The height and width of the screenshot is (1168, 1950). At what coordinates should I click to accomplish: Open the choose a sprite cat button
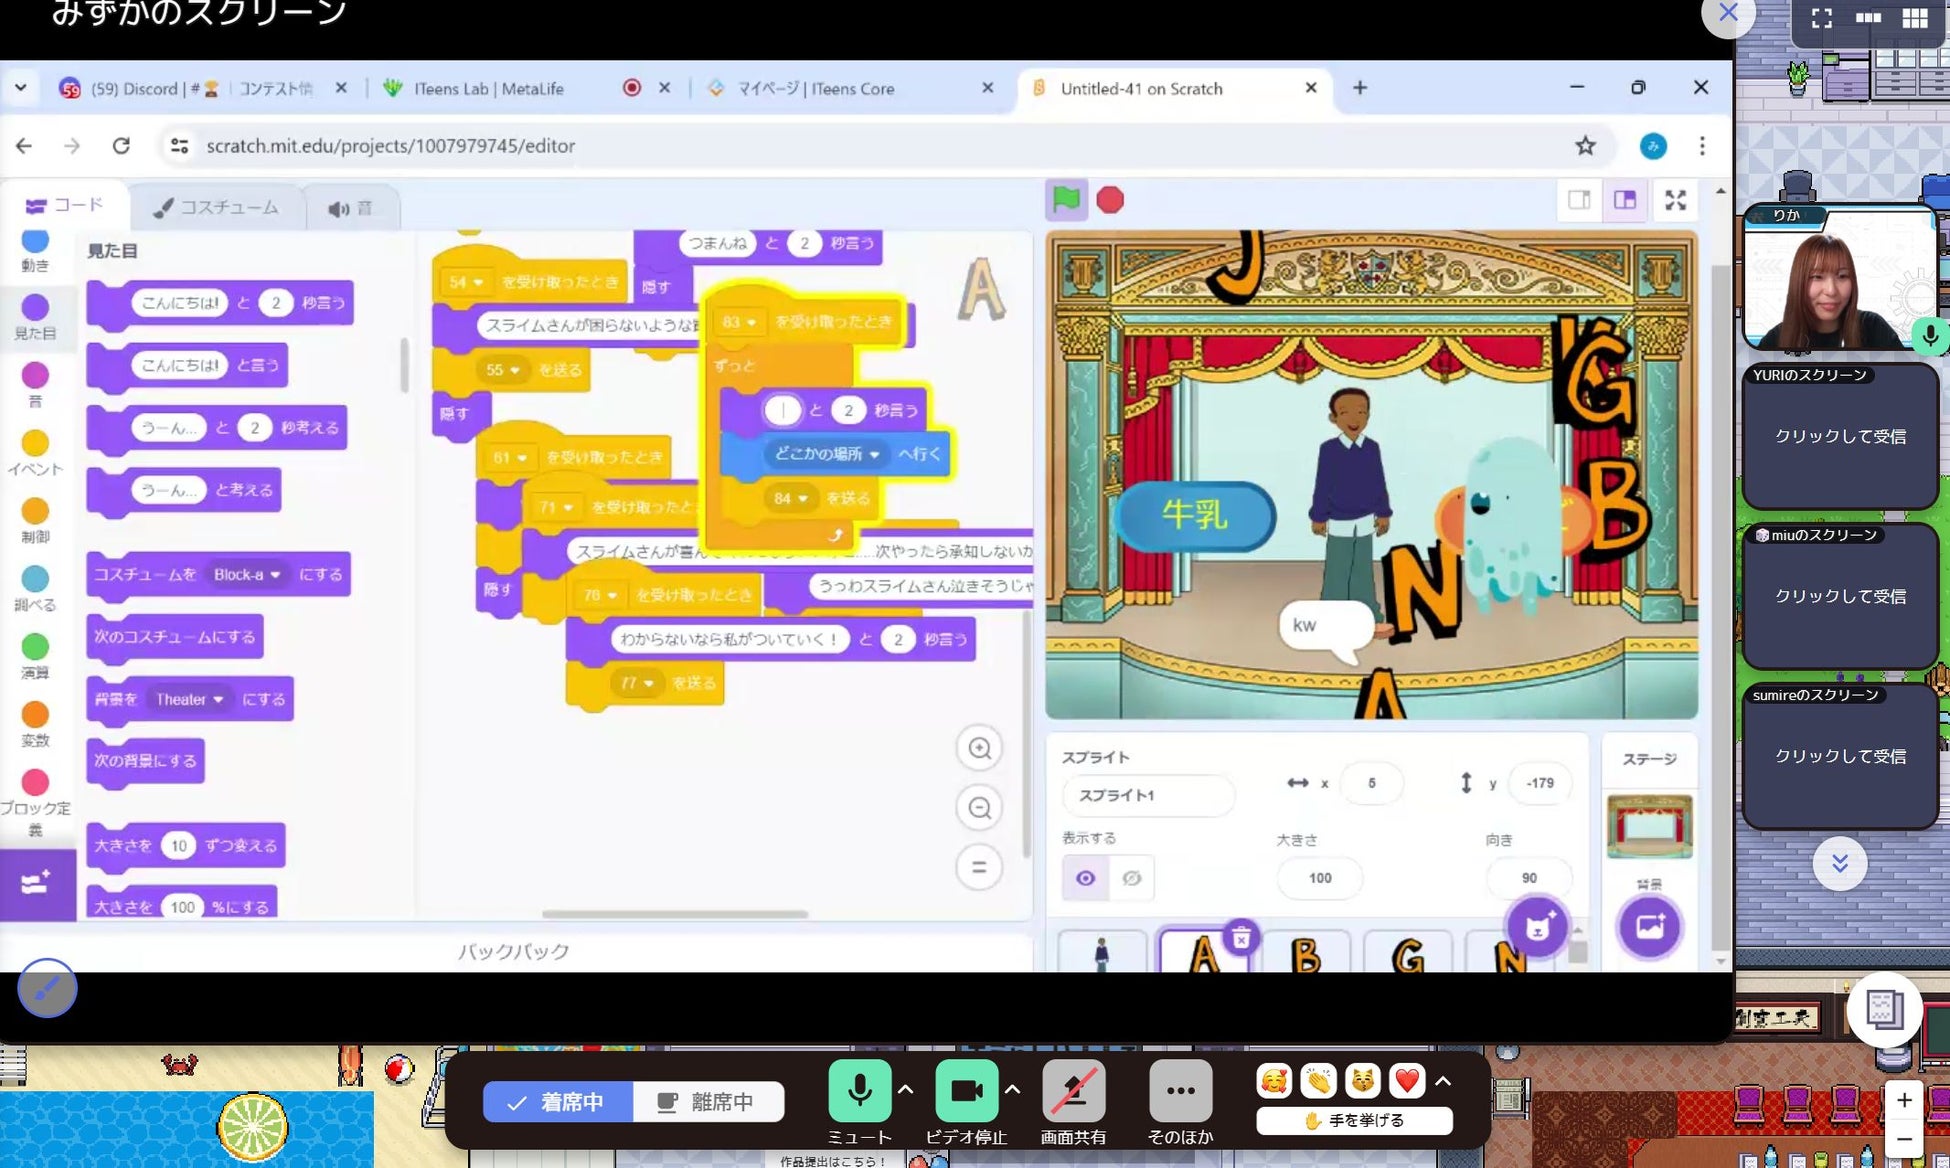[1537, 927]
